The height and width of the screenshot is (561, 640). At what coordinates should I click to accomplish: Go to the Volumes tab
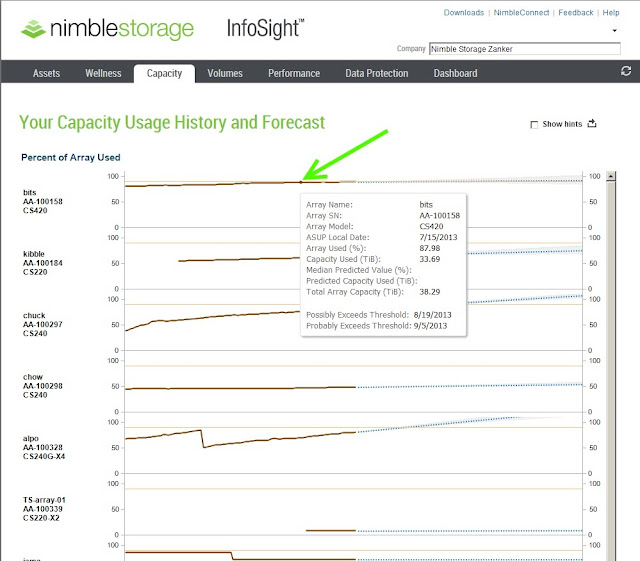point(225,73)
